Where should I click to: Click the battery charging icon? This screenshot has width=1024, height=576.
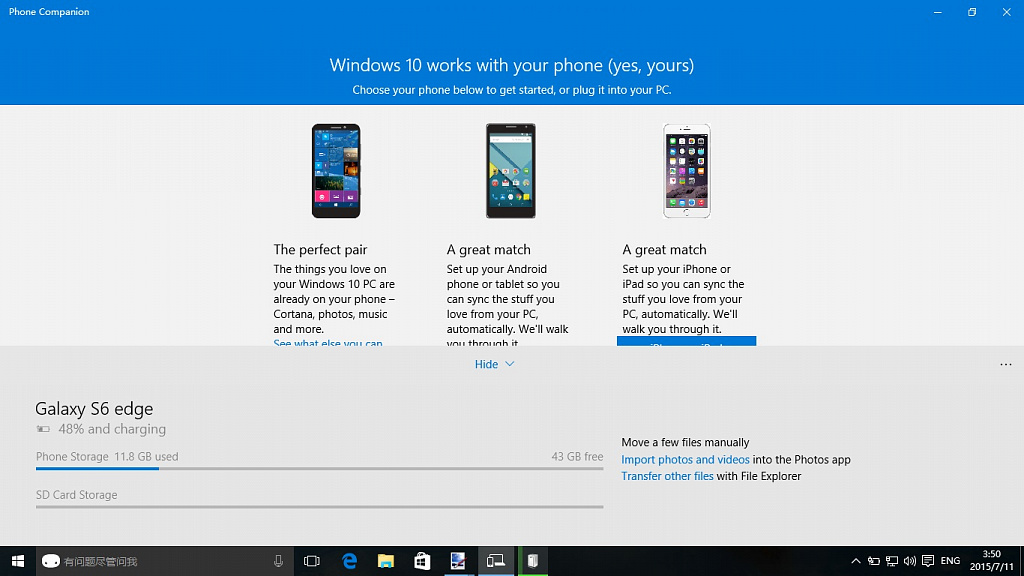click(x=43, y=429)
